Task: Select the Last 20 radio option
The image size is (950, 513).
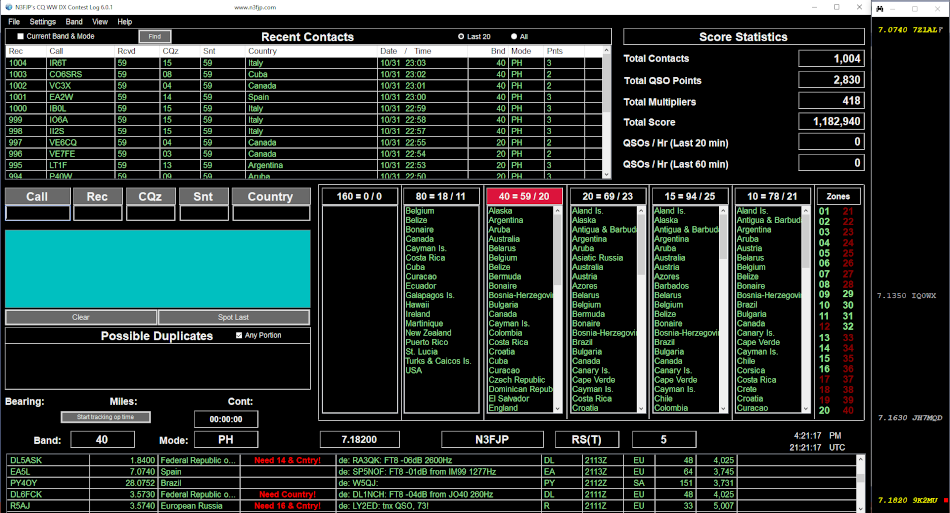Action: [x=461, y=37]
